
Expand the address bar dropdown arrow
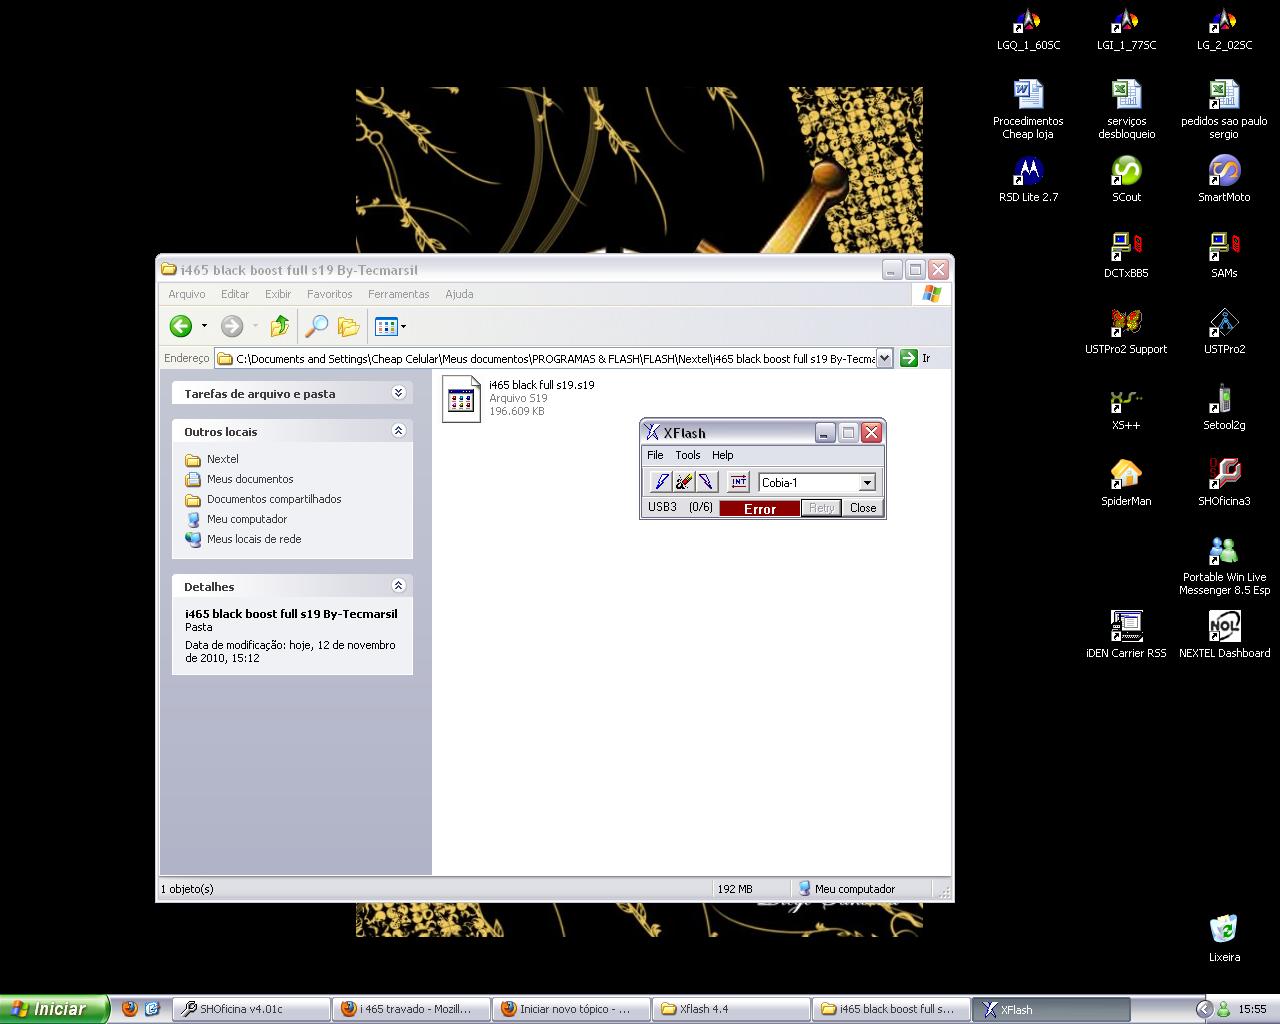coord(884,359)
